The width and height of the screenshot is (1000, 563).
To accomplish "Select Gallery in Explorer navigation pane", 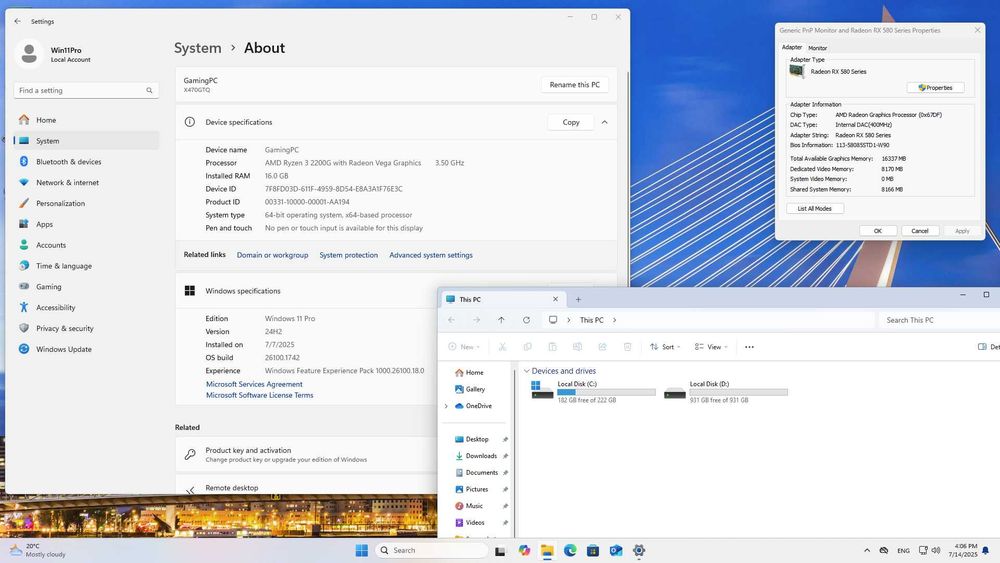I will click(x=475, y=389).
